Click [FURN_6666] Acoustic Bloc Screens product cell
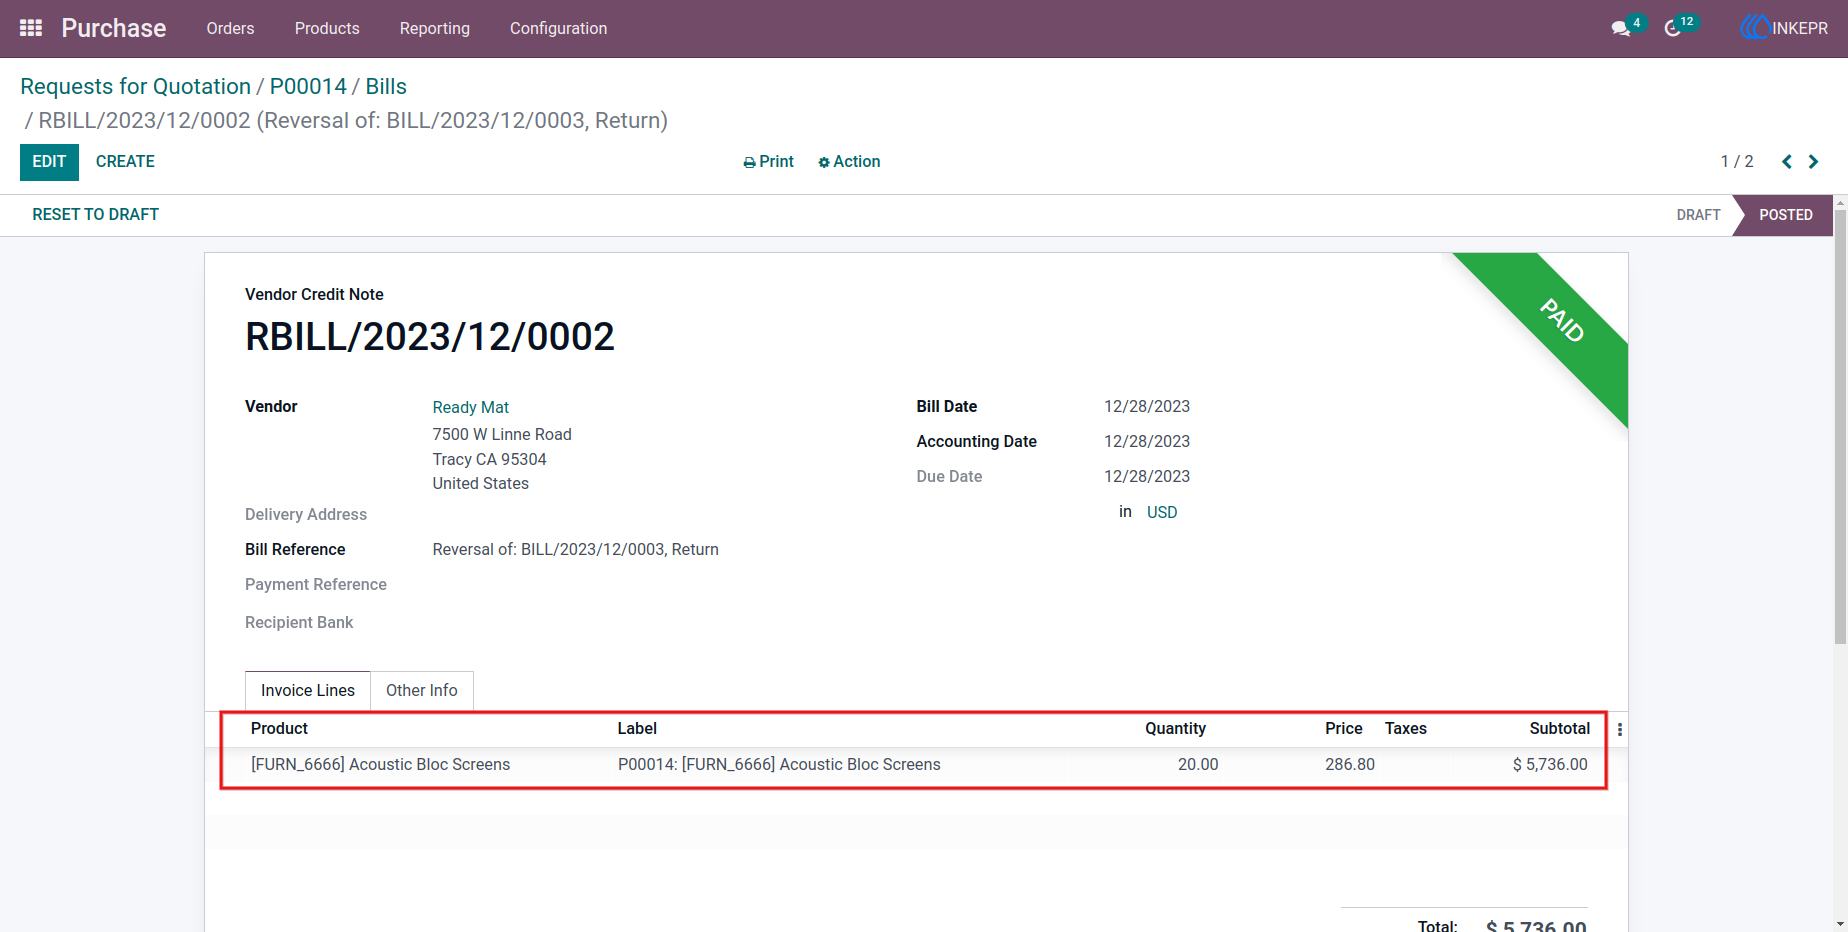 (381, 765)
